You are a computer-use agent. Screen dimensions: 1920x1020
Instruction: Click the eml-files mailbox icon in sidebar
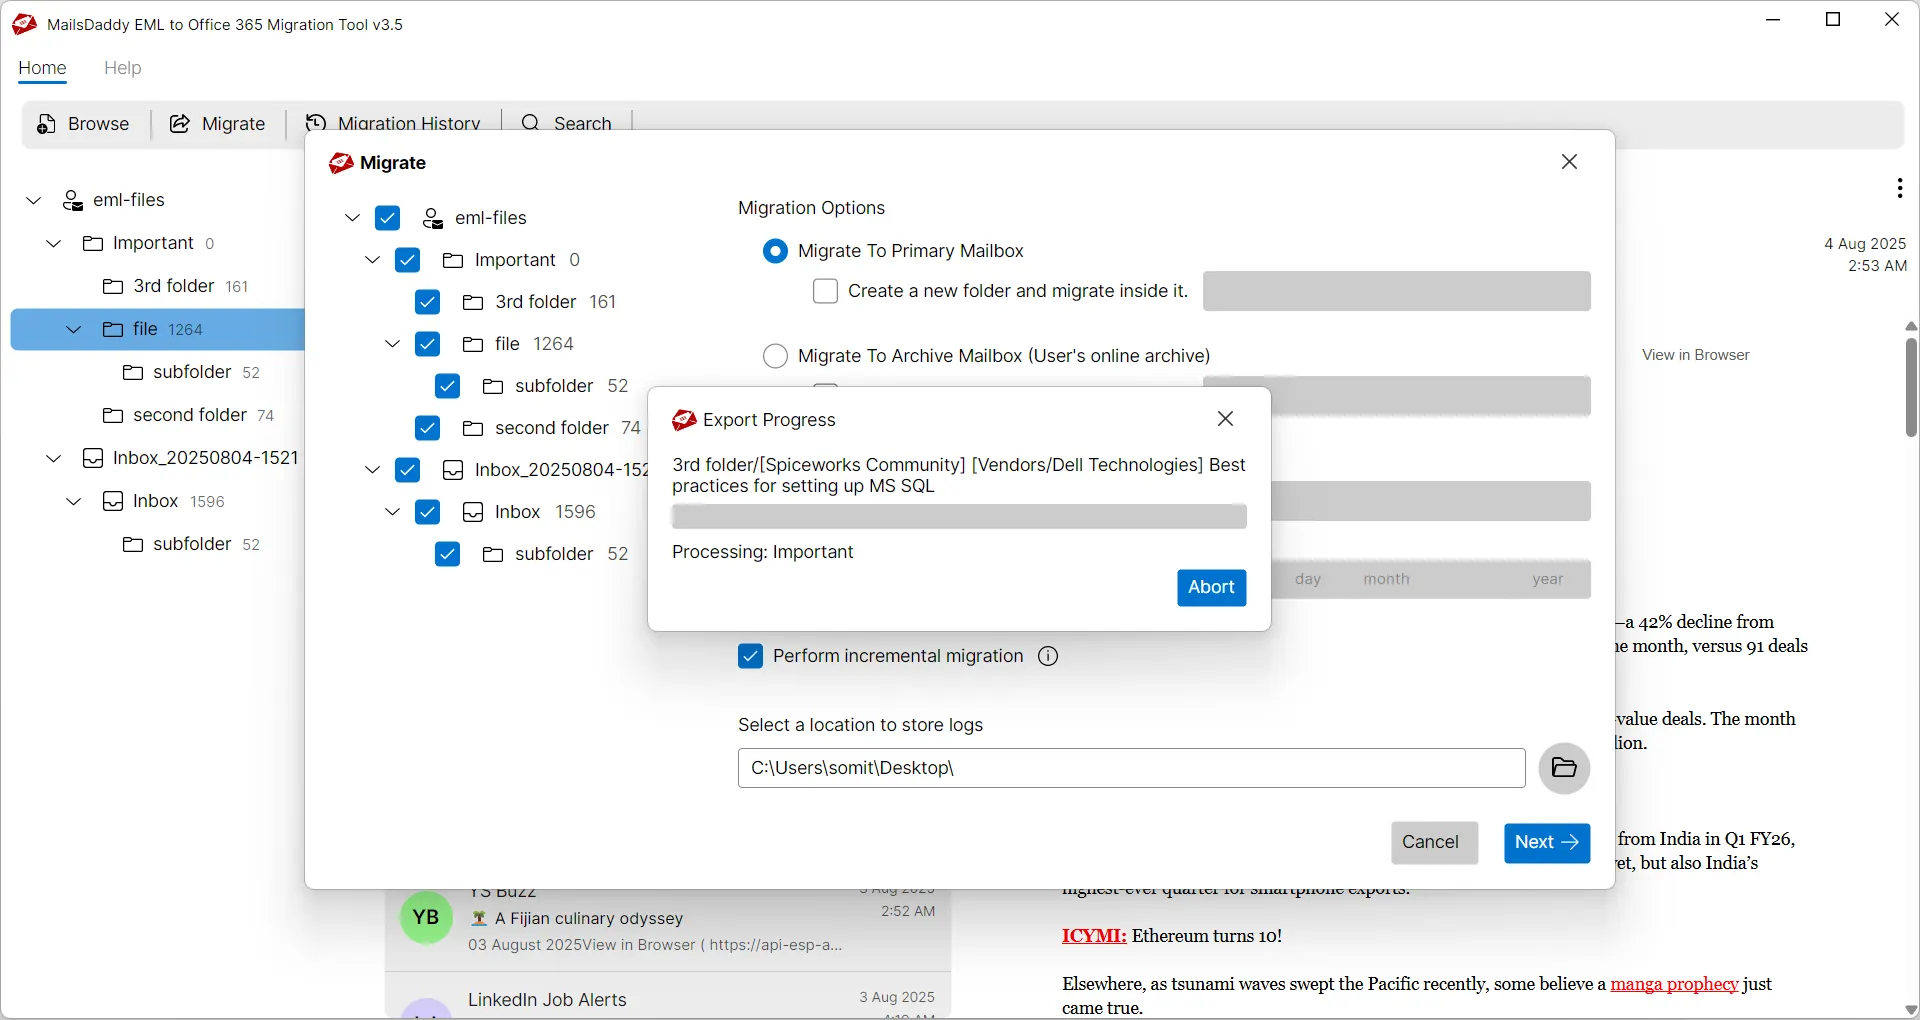pyautogui.click(x=73, y=200)
